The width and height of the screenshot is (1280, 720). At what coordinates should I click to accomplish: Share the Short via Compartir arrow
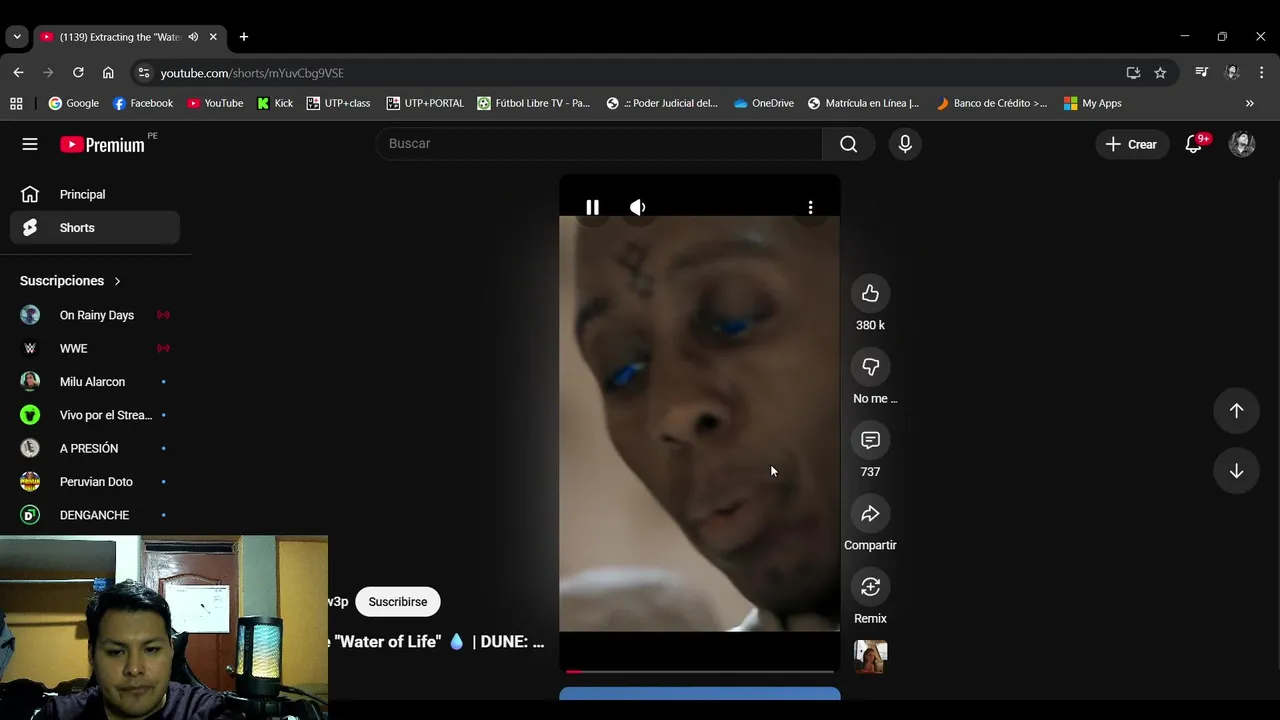[x=870, y=513]
